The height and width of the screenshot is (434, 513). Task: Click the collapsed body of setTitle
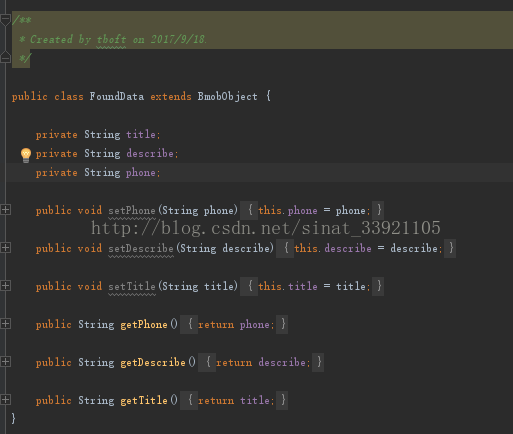point(312,287)
